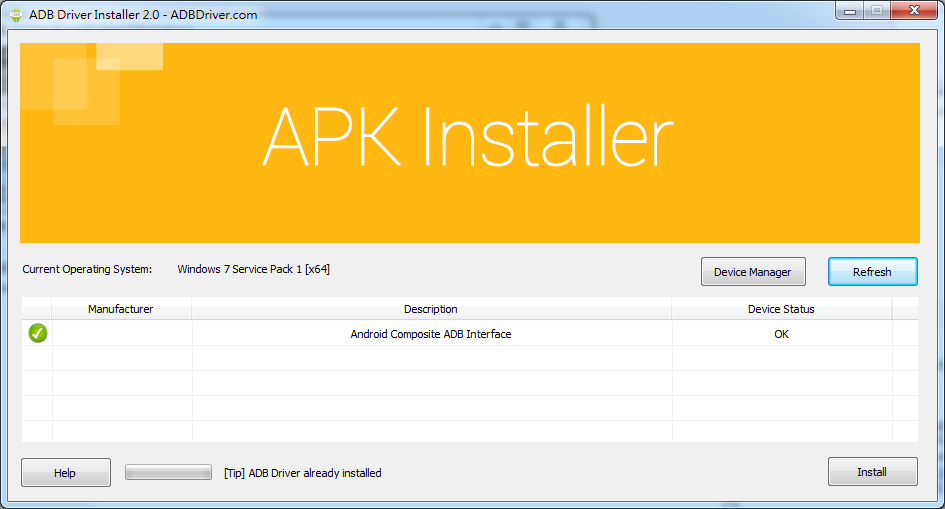The width and height of the screenshot is (945, 509).
Task: Click Windows 7 Service Pack 1 text
Action: [253, 269]
